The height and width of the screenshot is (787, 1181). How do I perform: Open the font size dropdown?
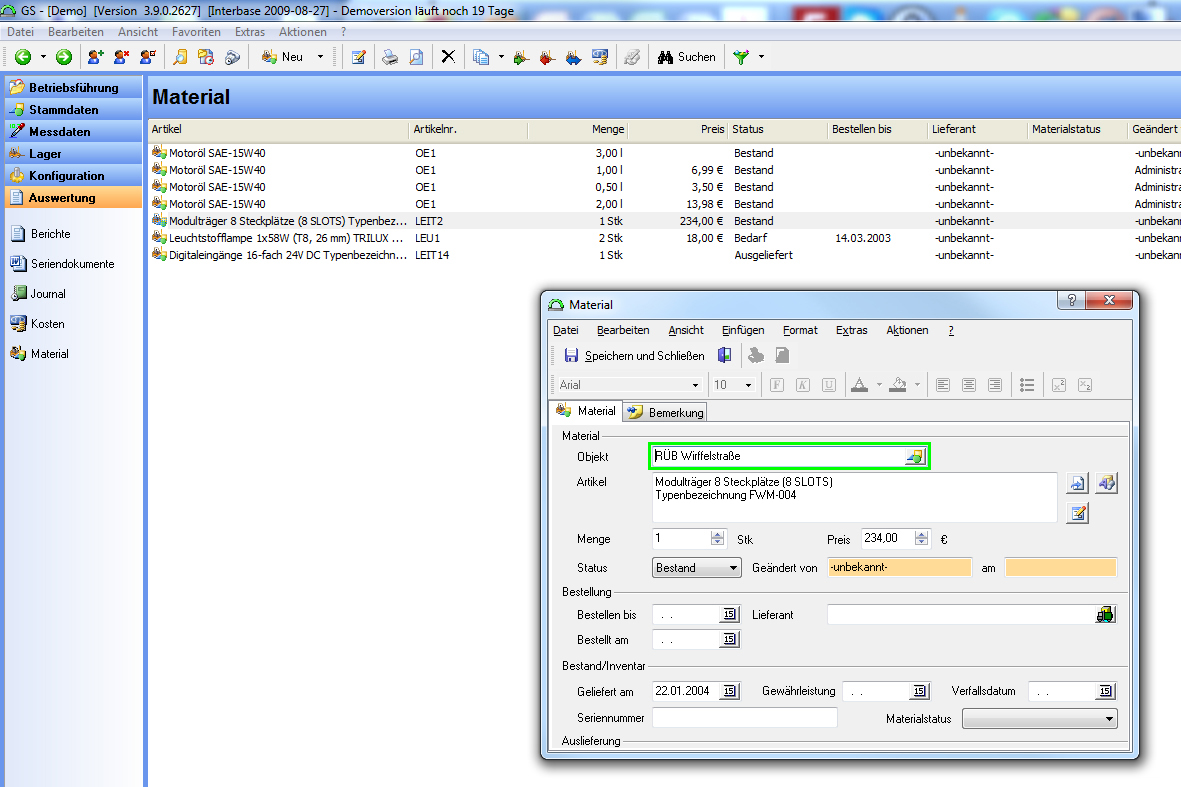coord(747,385)
